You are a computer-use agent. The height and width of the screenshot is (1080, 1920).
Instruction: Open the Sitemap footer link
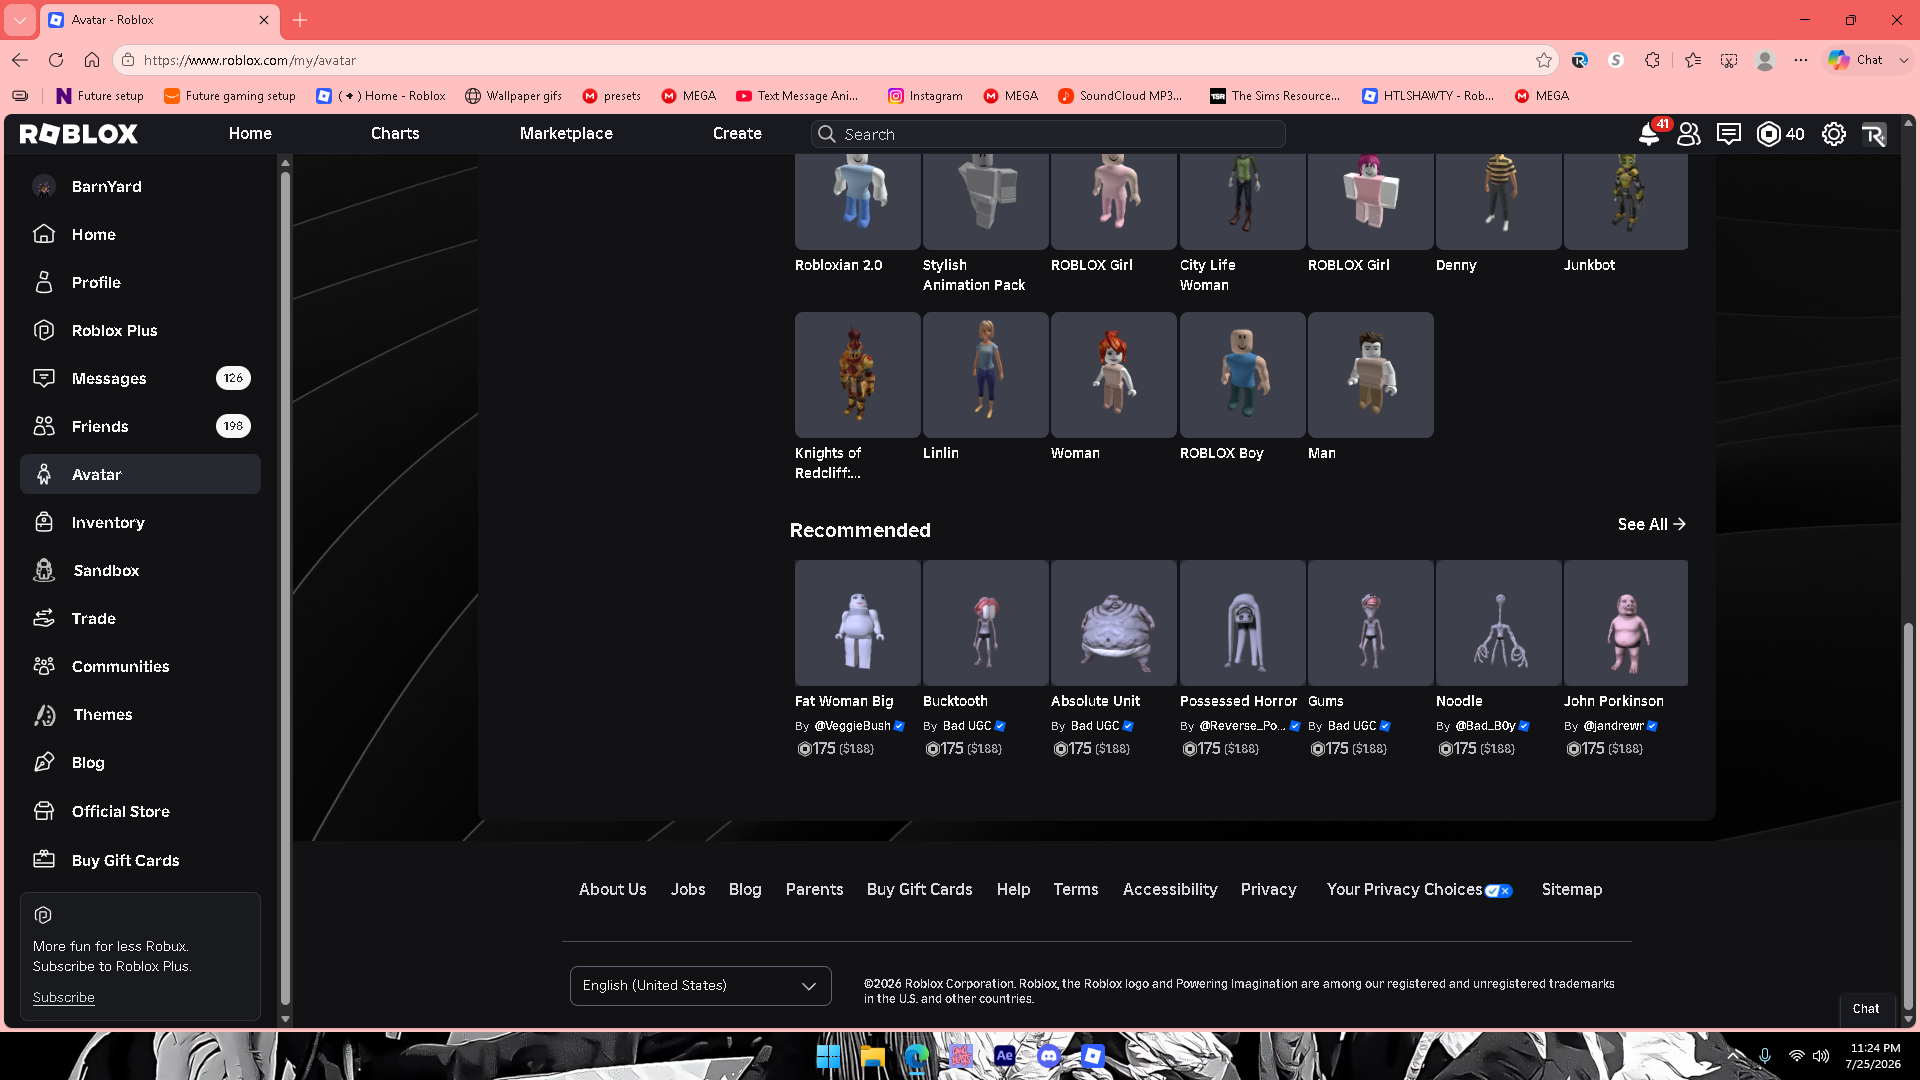point(1572,890)
